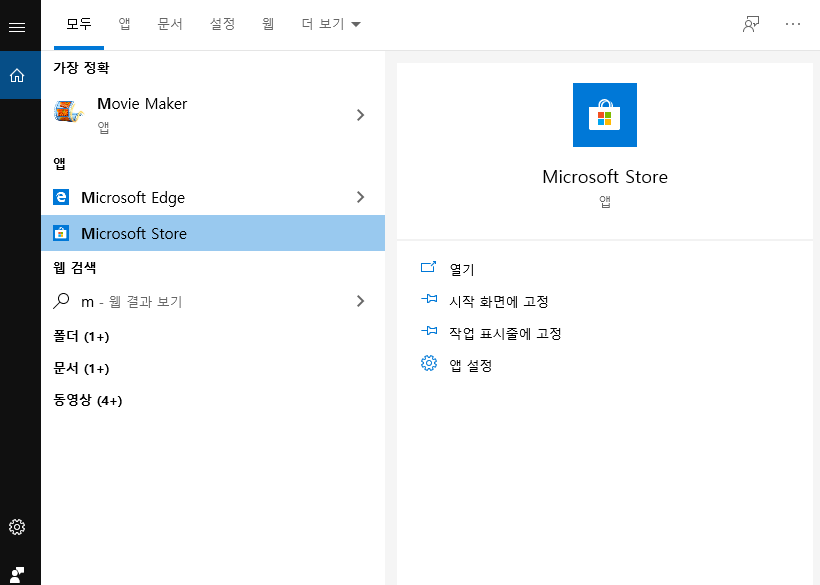Click the Movie Maker app icon
The image size is (820, 585).
[x=69, y=112]
